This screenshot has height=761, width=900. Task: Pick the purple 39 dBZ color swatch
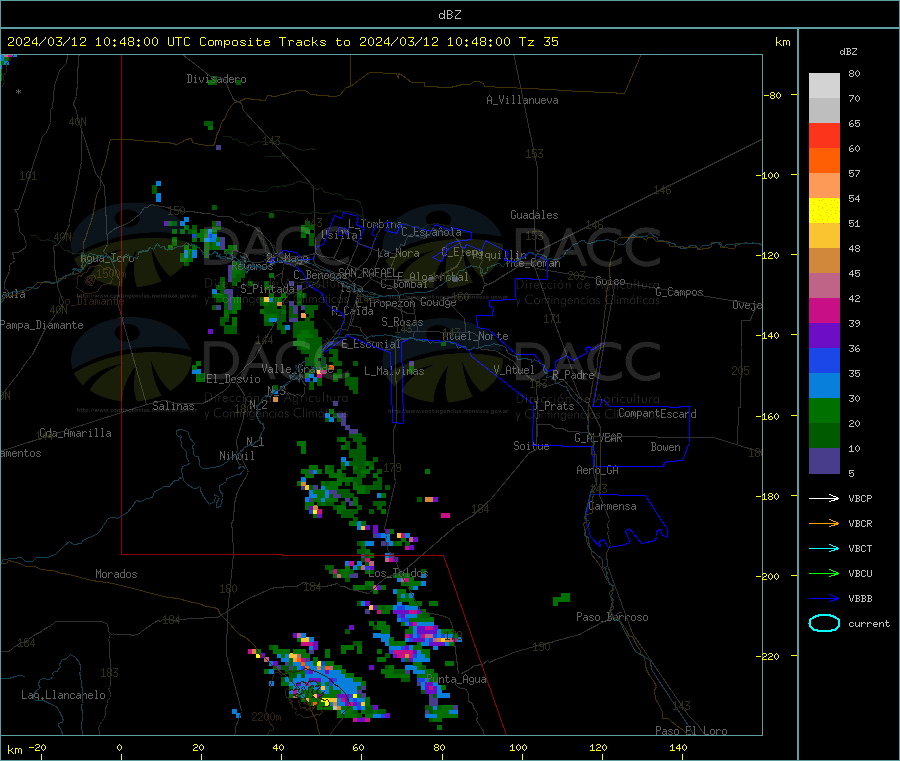click(x=824, y=336)
